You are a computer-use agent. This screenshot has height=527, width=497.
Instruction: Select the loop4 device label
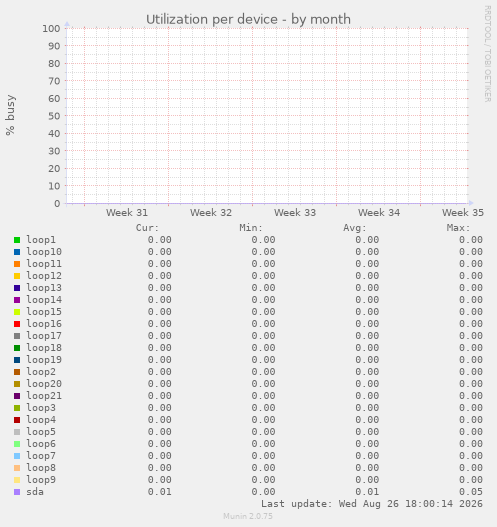pyautogui.click(x=41, y=420)
